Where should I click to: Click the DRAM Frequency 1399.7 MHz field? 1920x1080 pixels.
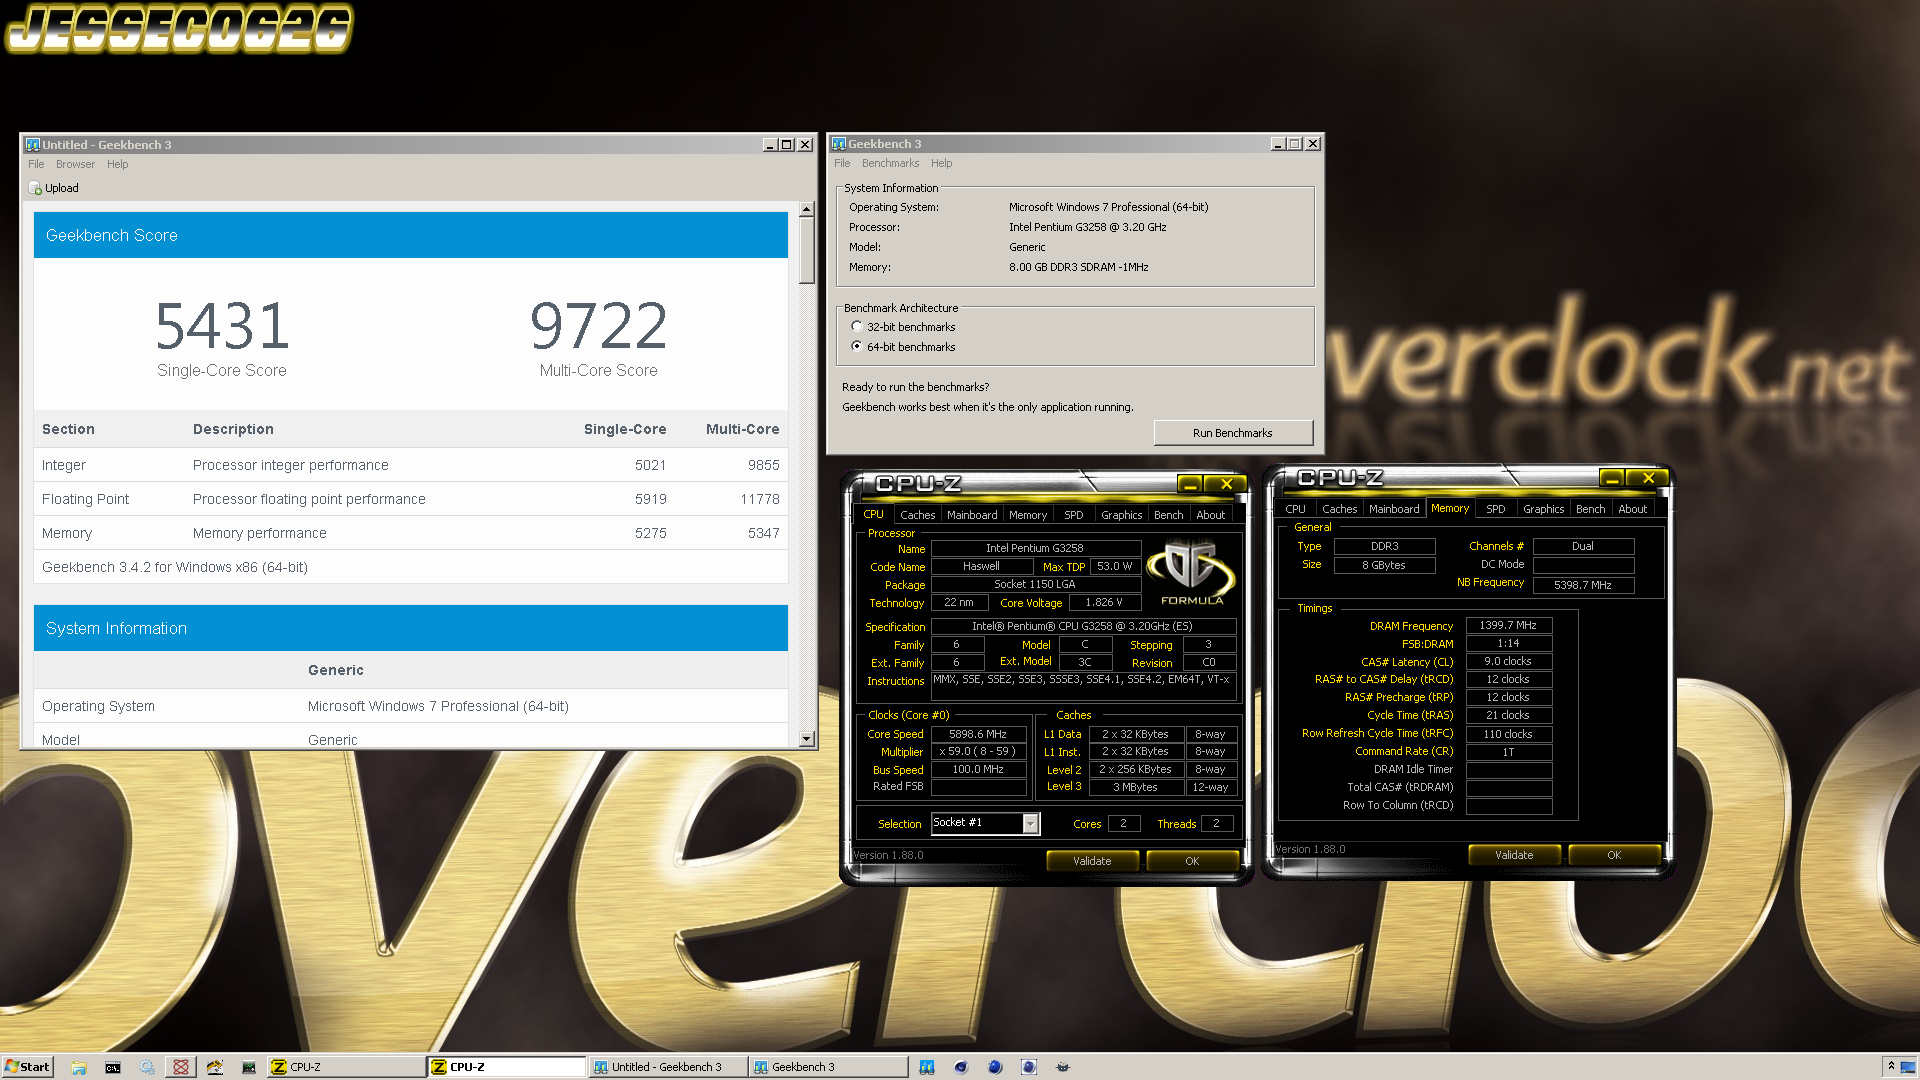(x=1508, y=625)
